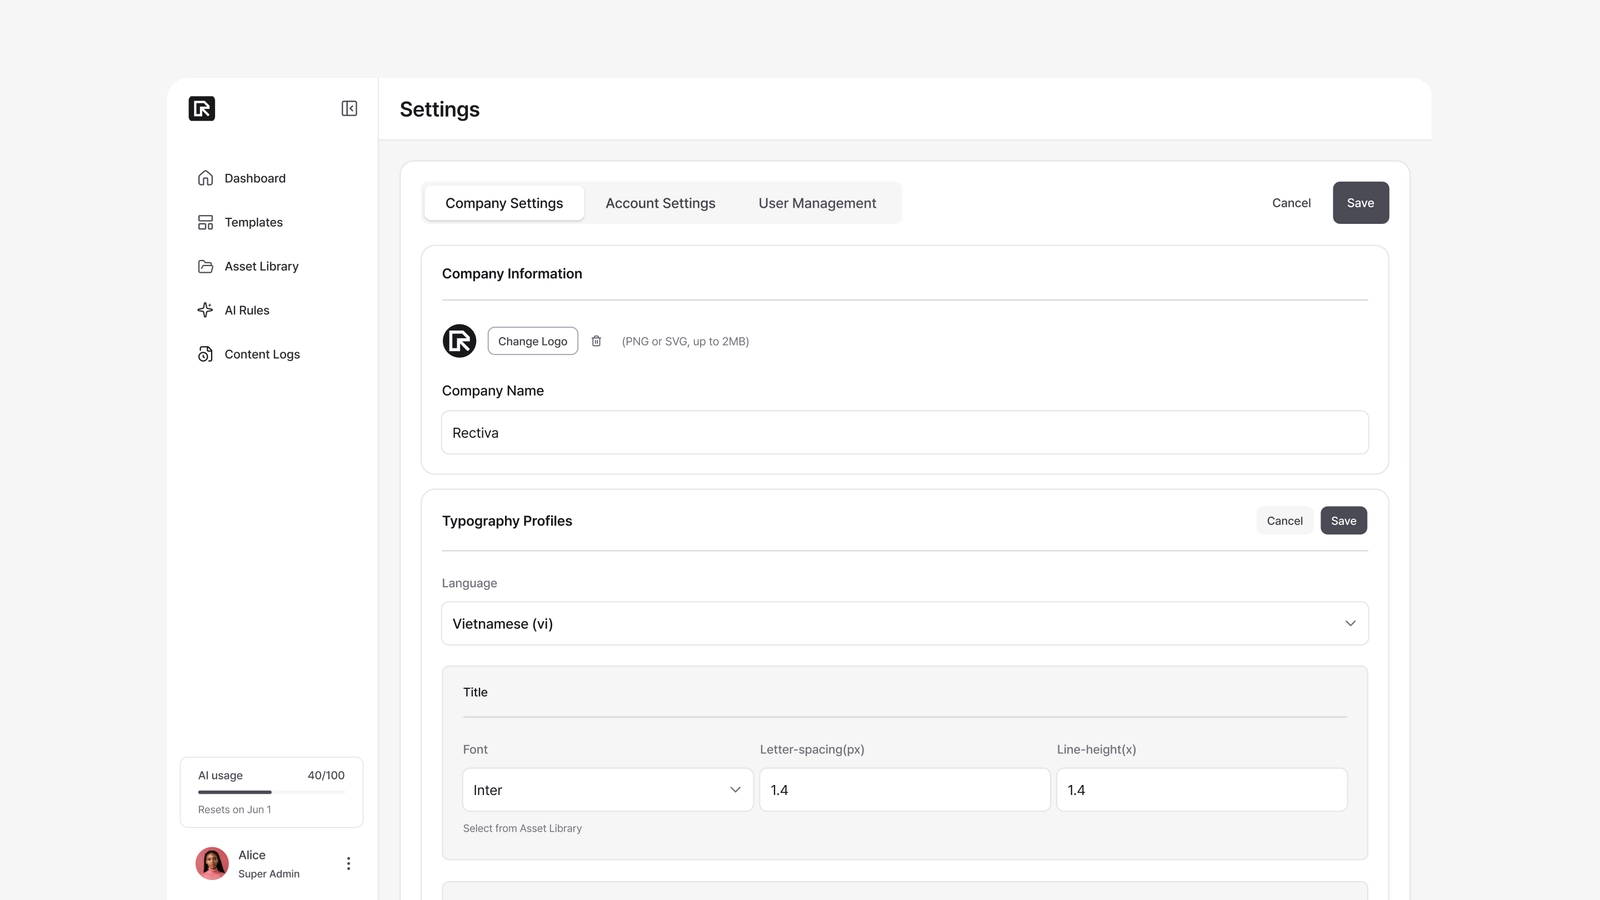Switch to the User Management tab
Viewport: 1600px width, 900px height.
817,203
